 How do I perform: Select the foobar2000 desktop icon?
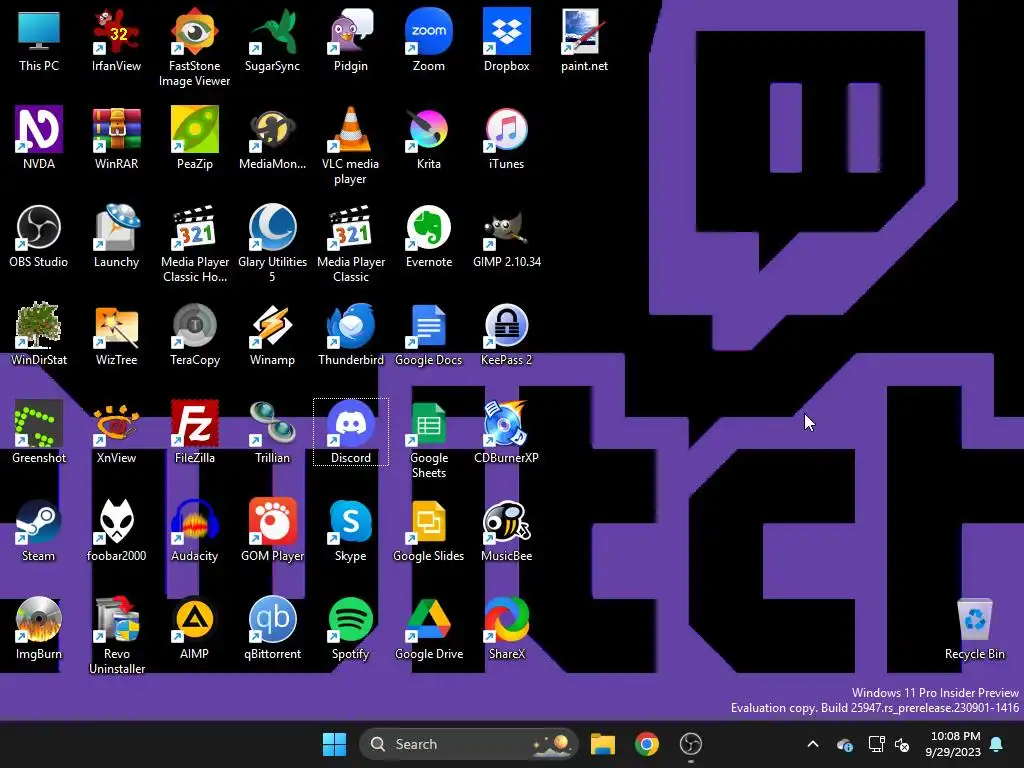pyautogui.click(x=116, y=530)
